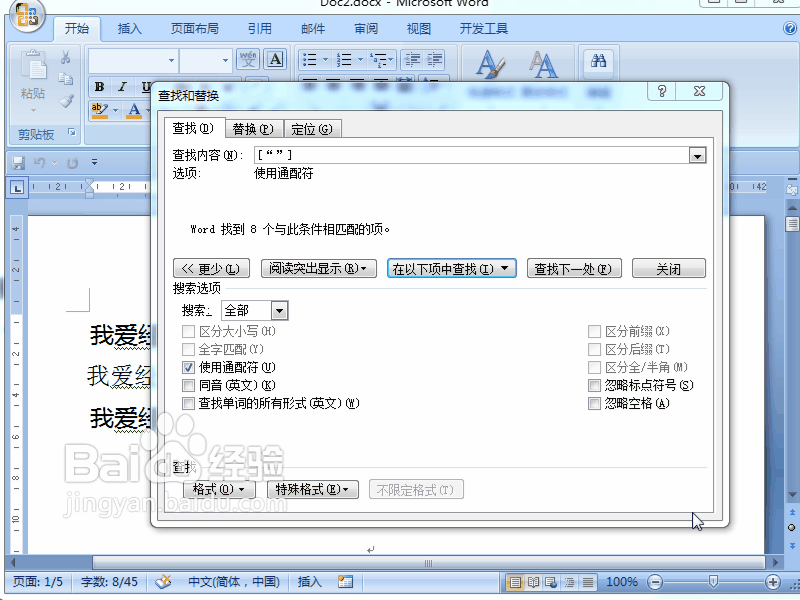The height and width of the screenshot is (600, 800).
Task: Switch to Print Layout view
Action: click(x=515, y=582)
